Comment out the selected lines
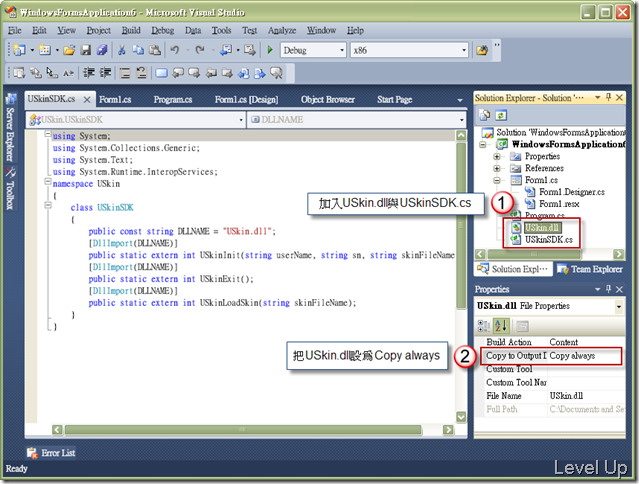 125,73
